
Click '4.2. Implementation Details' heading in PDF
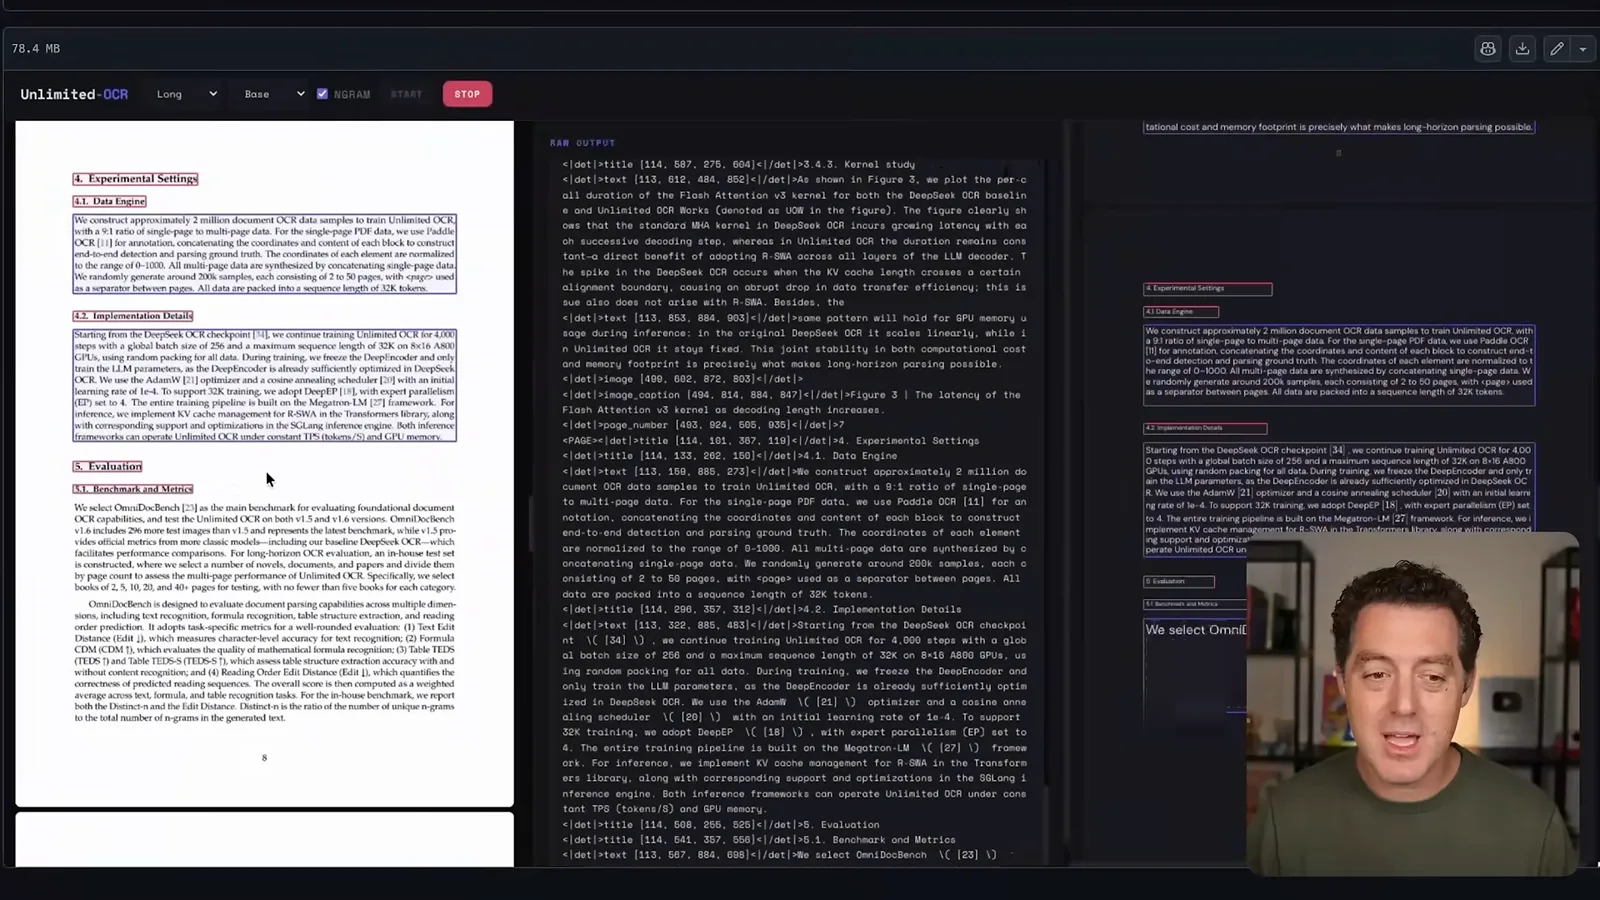click(133, 316)
